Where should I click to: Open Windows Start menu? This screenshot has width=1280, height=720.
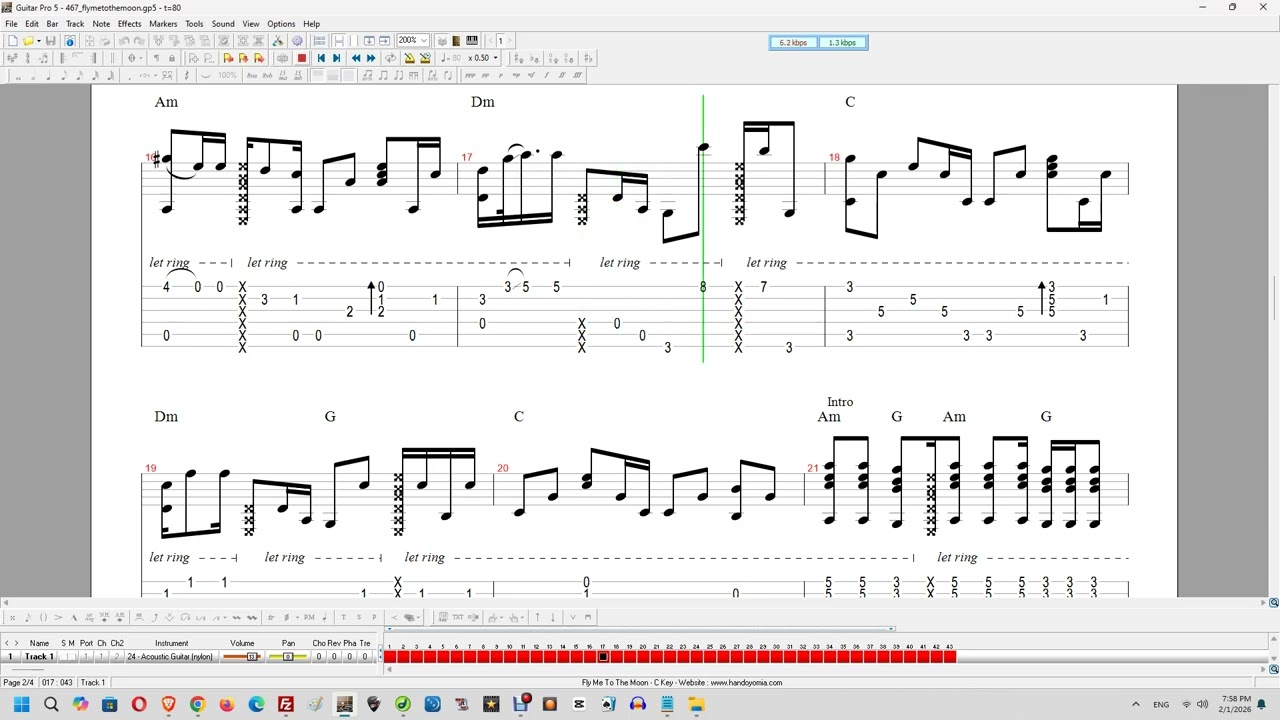[21, 705]
